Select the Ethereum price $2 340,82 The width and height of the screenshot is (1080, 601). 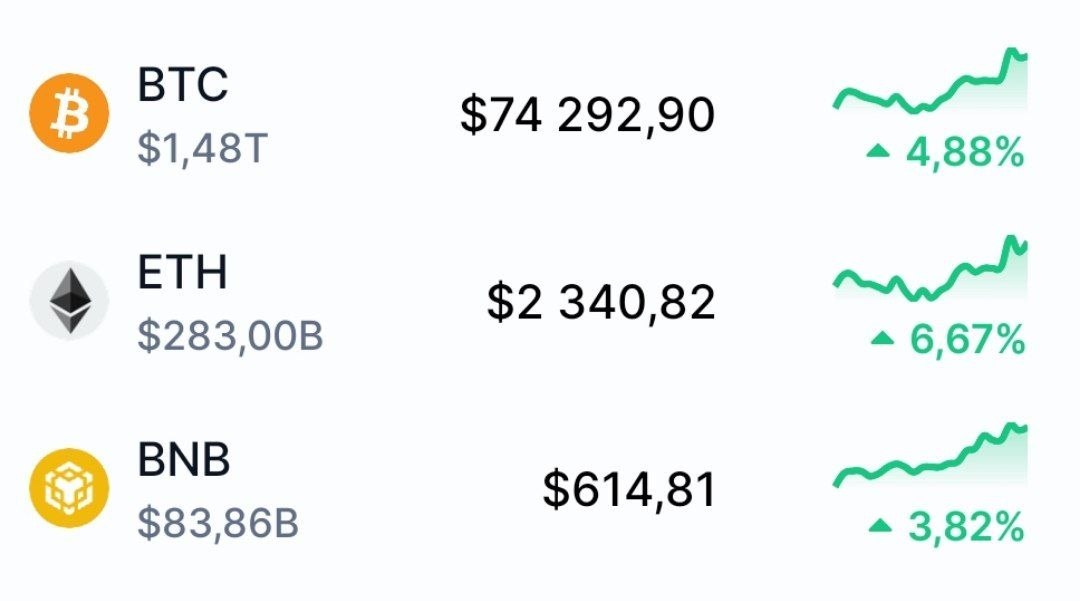pyautogui.click(x=601, y=303)
